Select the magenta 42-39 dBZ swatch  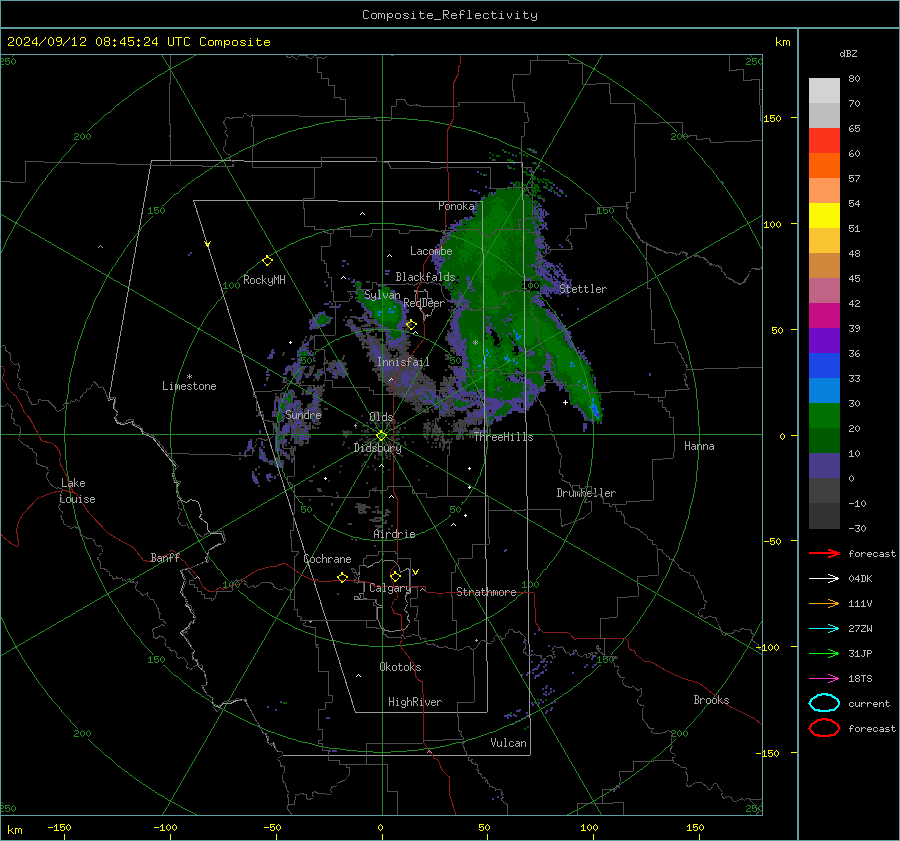tap(824, 316)
